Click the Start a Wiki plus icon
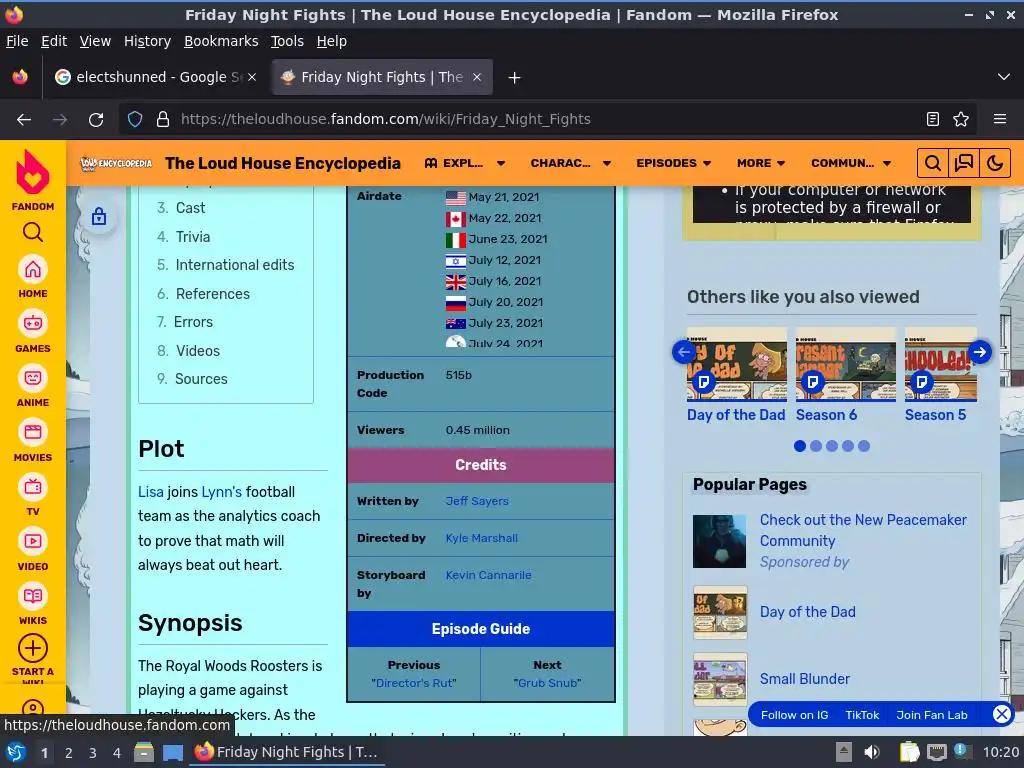Viewport: 1024px width, 768px height. (x=33, y=648)
